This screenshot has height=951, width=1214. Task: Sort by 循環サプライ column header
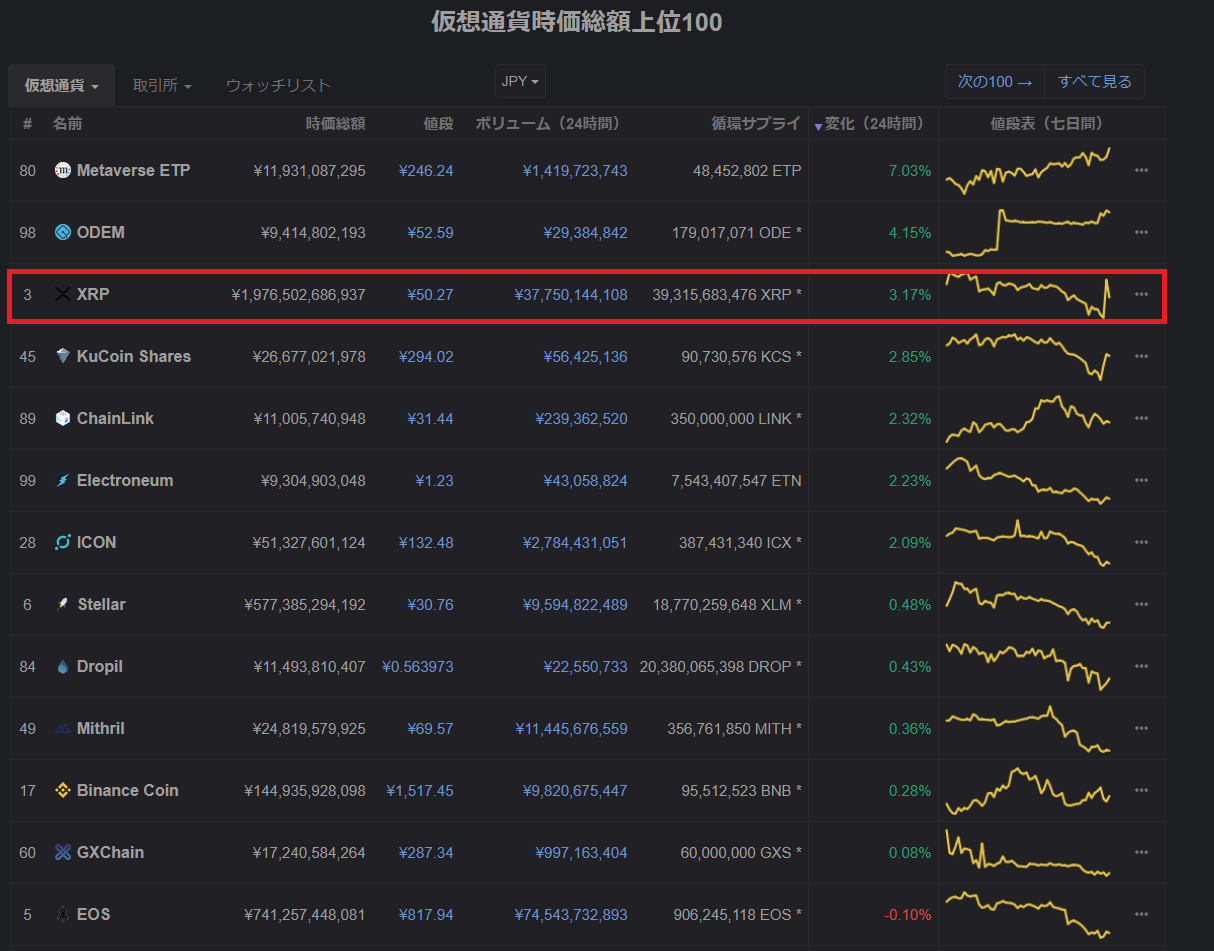click(756, 124)
